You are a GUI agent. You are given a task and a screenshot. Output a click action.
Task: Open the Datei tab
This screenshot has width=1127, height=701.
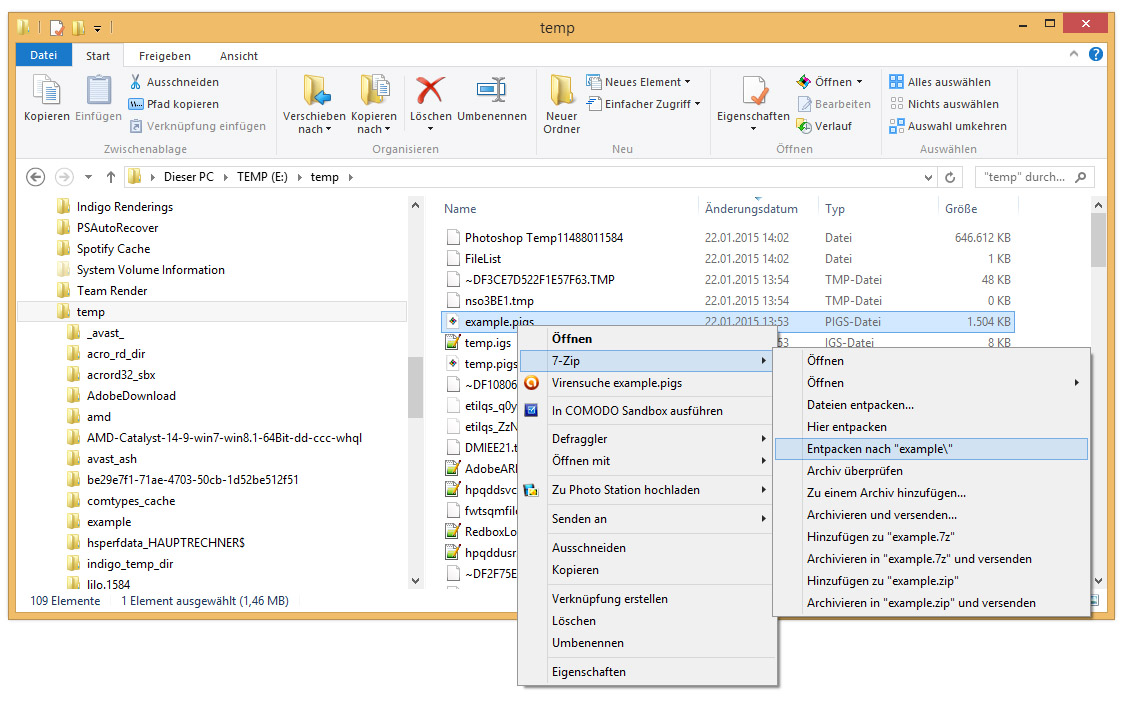(44, 56)
